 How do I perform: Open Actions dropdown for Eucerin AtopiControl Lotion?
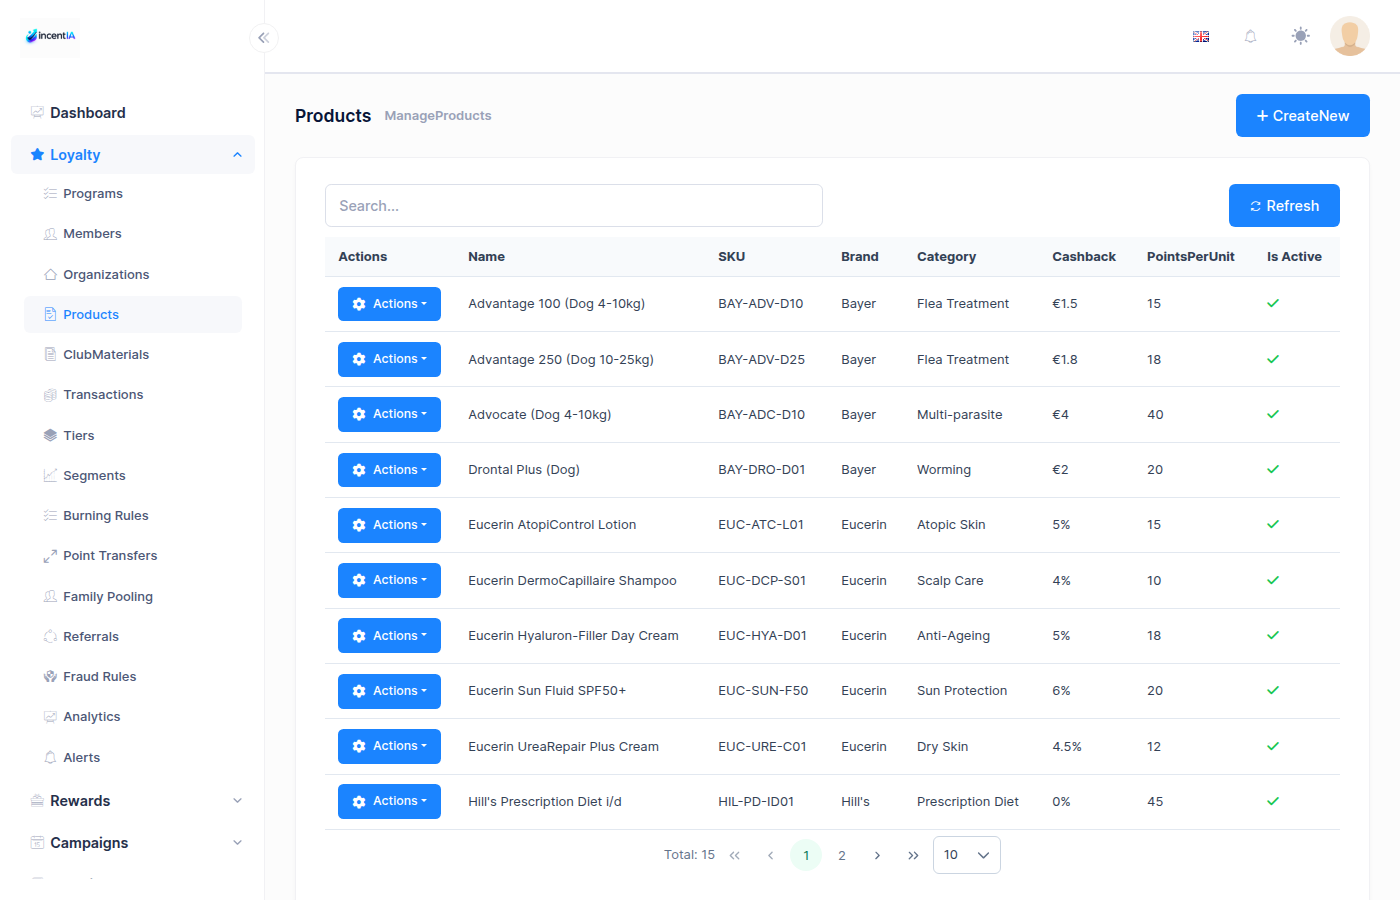[389, 525]
